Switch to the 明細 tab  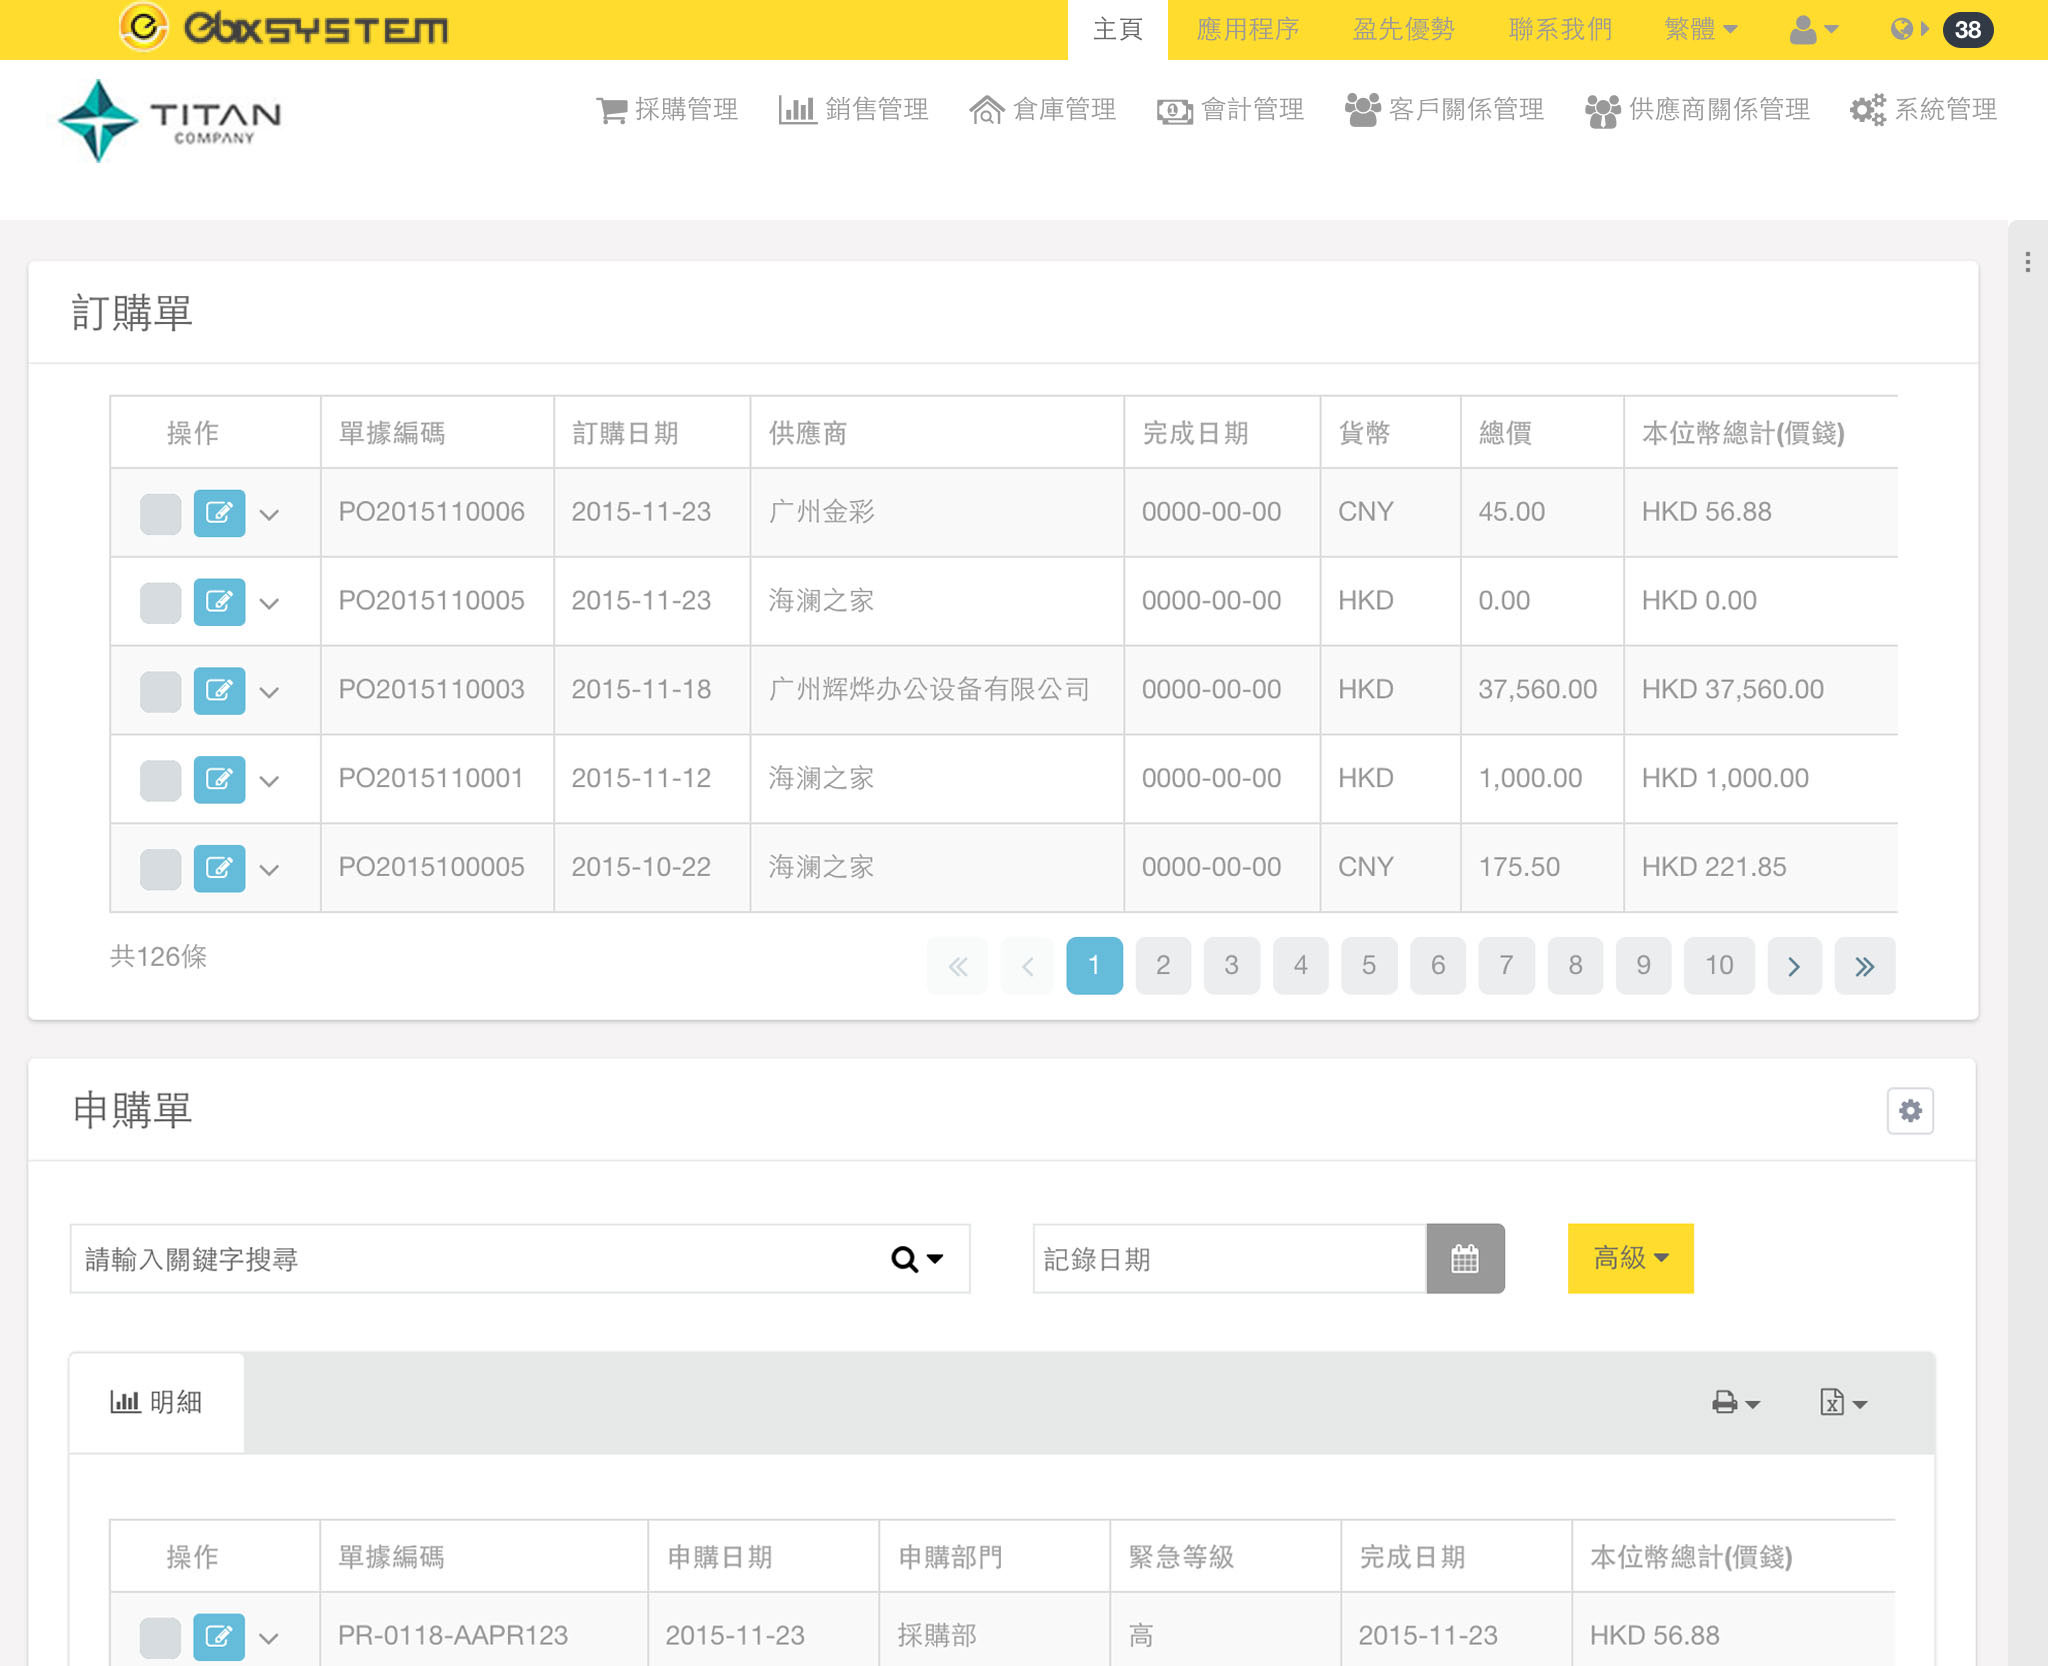click(x=156, y=1403)
